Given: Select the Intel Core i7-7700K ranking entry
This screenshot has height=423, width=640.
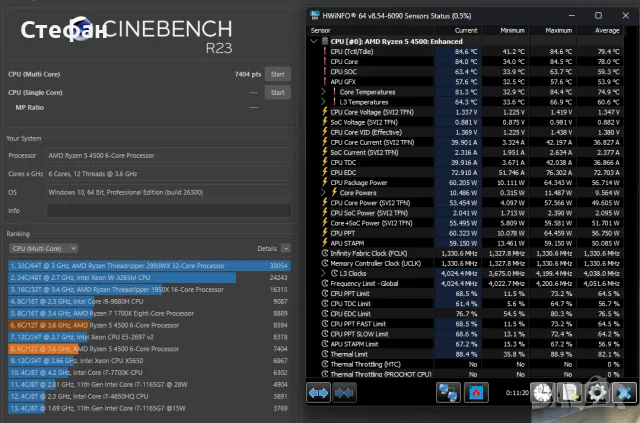Looking at the screenshot, I should (x=149, y=373).
